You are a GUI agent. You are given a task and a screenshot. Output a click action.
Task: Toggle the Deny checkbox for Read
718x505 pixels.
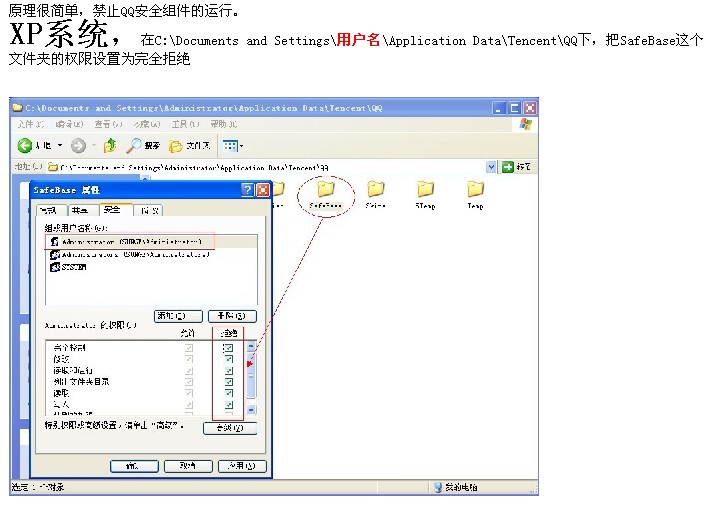tap(228, 393)
